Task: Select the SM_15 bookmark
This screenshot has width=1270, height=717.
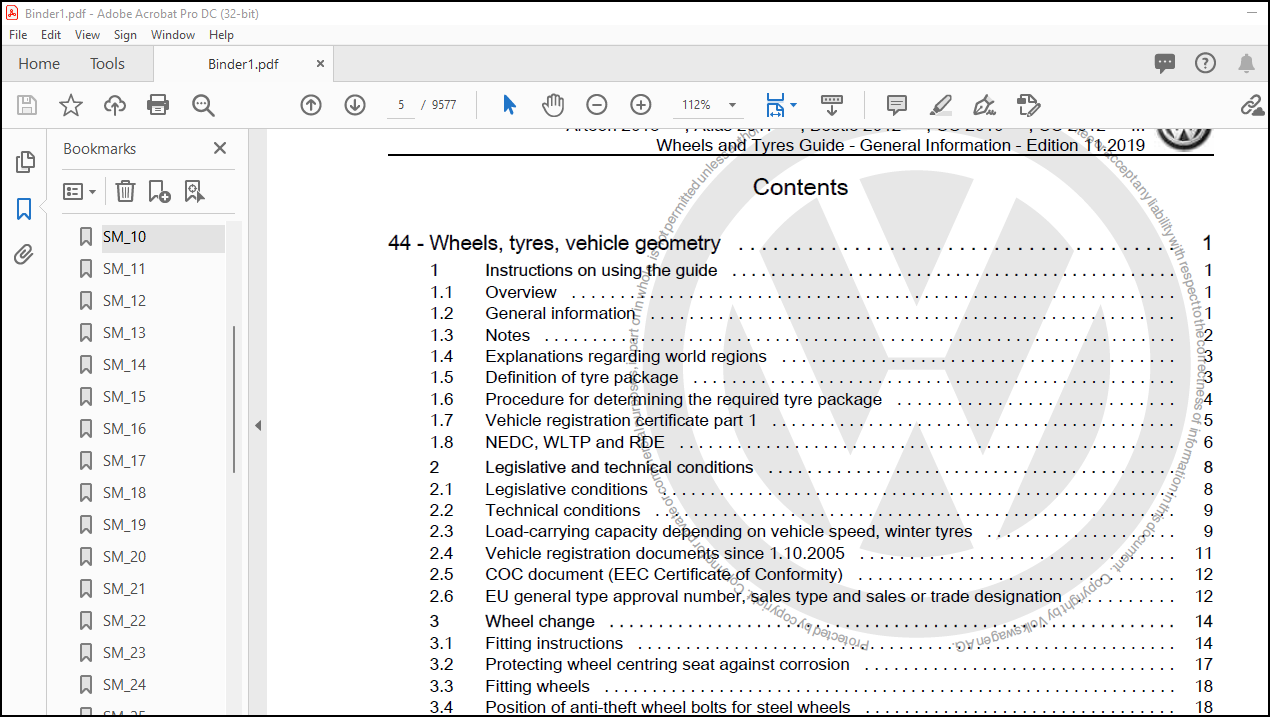Action: click(x=124, y=397)
